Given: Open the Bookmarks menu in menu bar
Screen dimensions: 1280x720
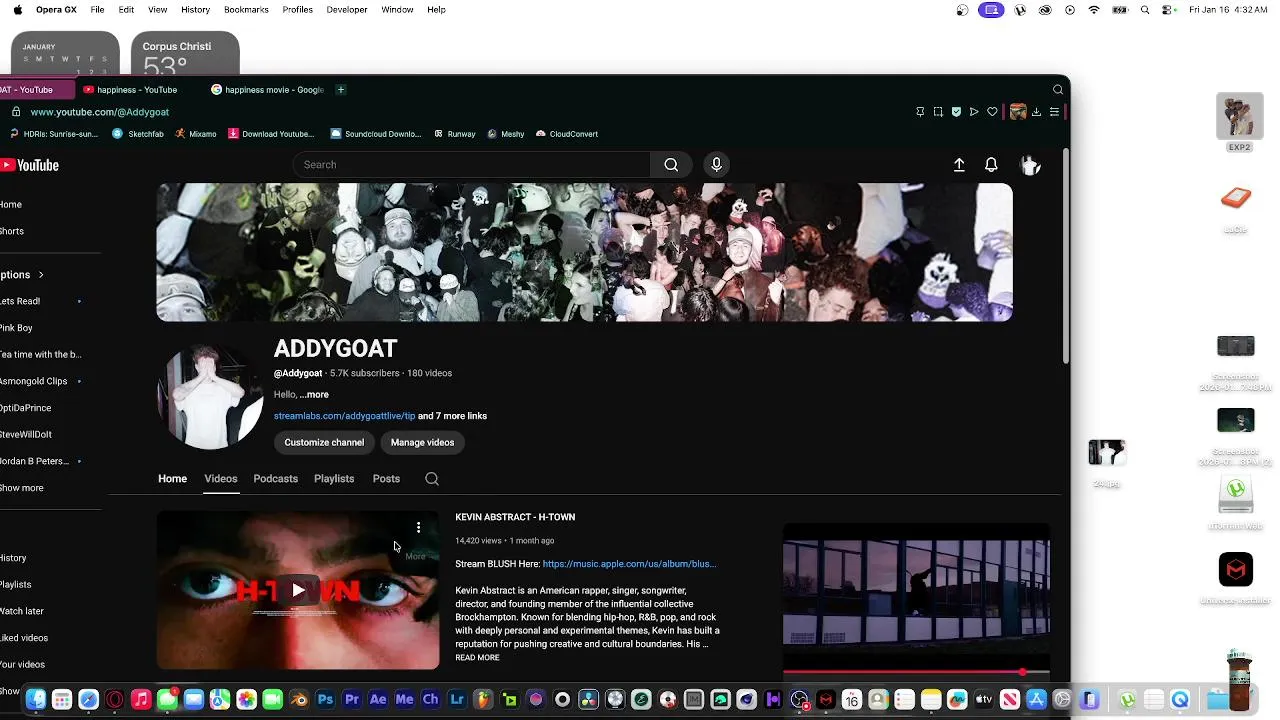Looking at the screenshot, I should [246, 10].
